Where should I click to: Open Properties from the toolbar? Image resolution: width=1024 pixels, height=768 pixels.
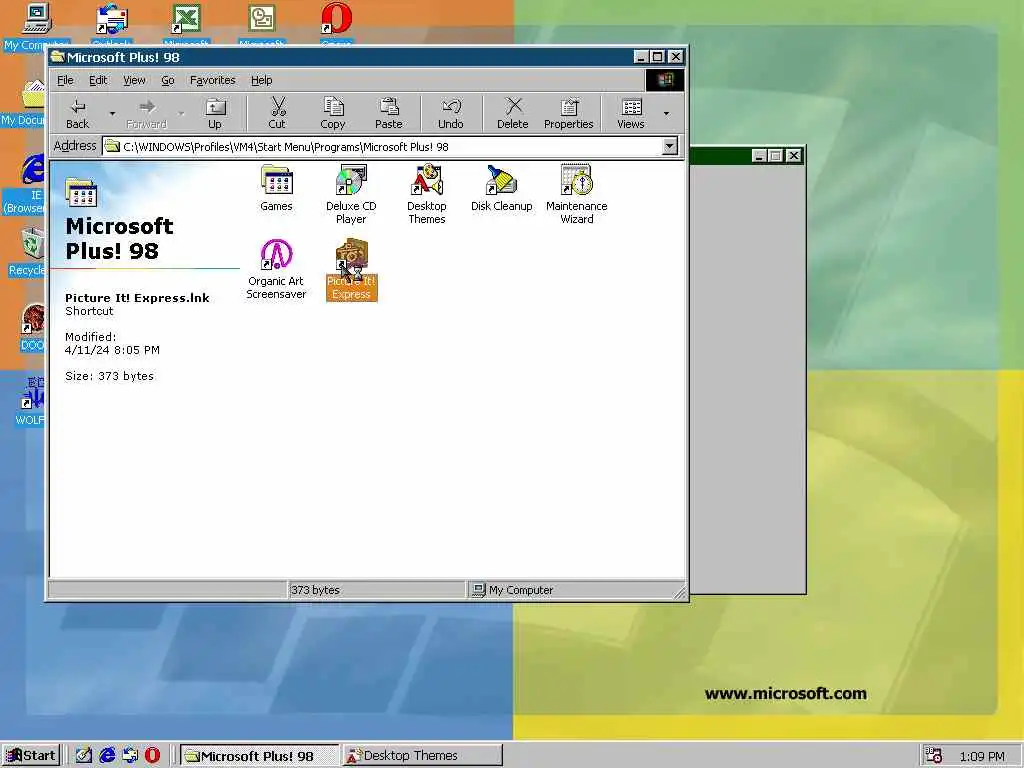(x=569, y=114)
